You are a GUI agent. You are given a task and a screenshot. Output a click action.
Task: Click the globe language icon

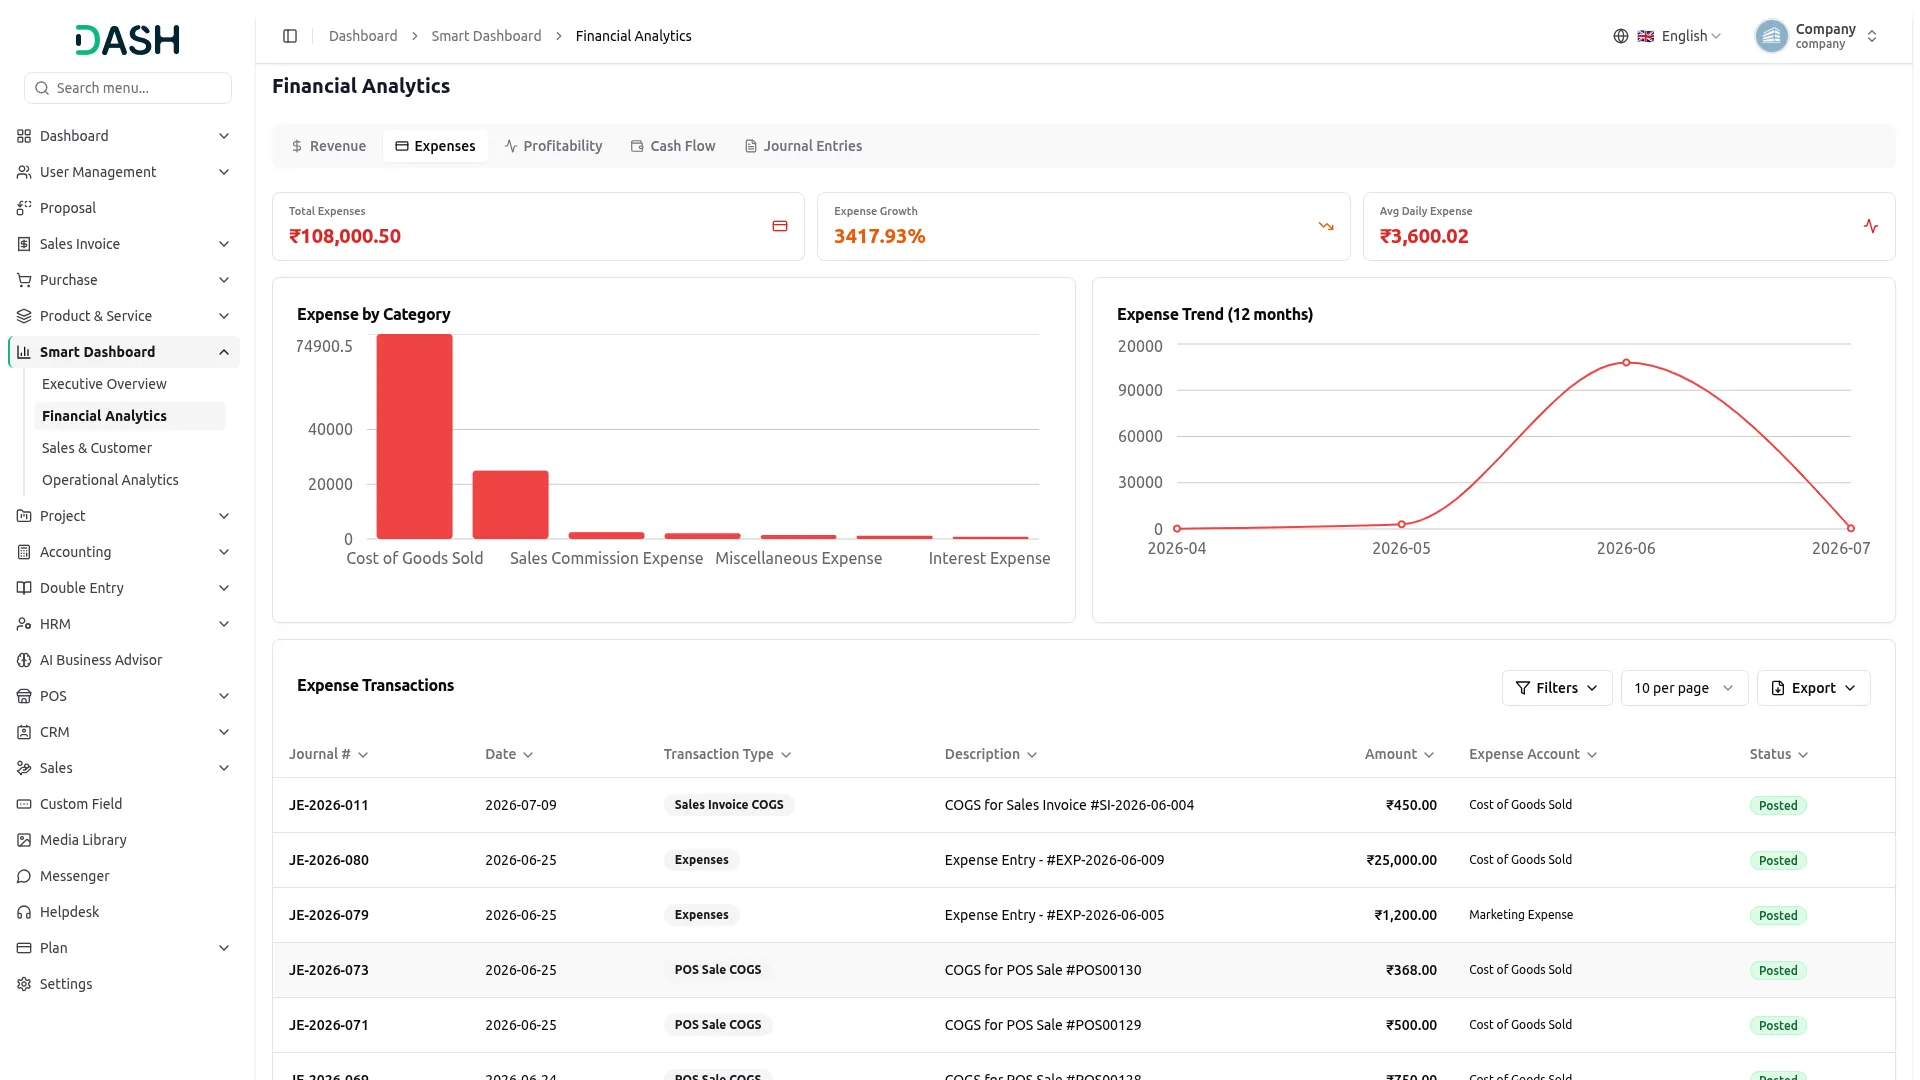(x=1621, y=36)
